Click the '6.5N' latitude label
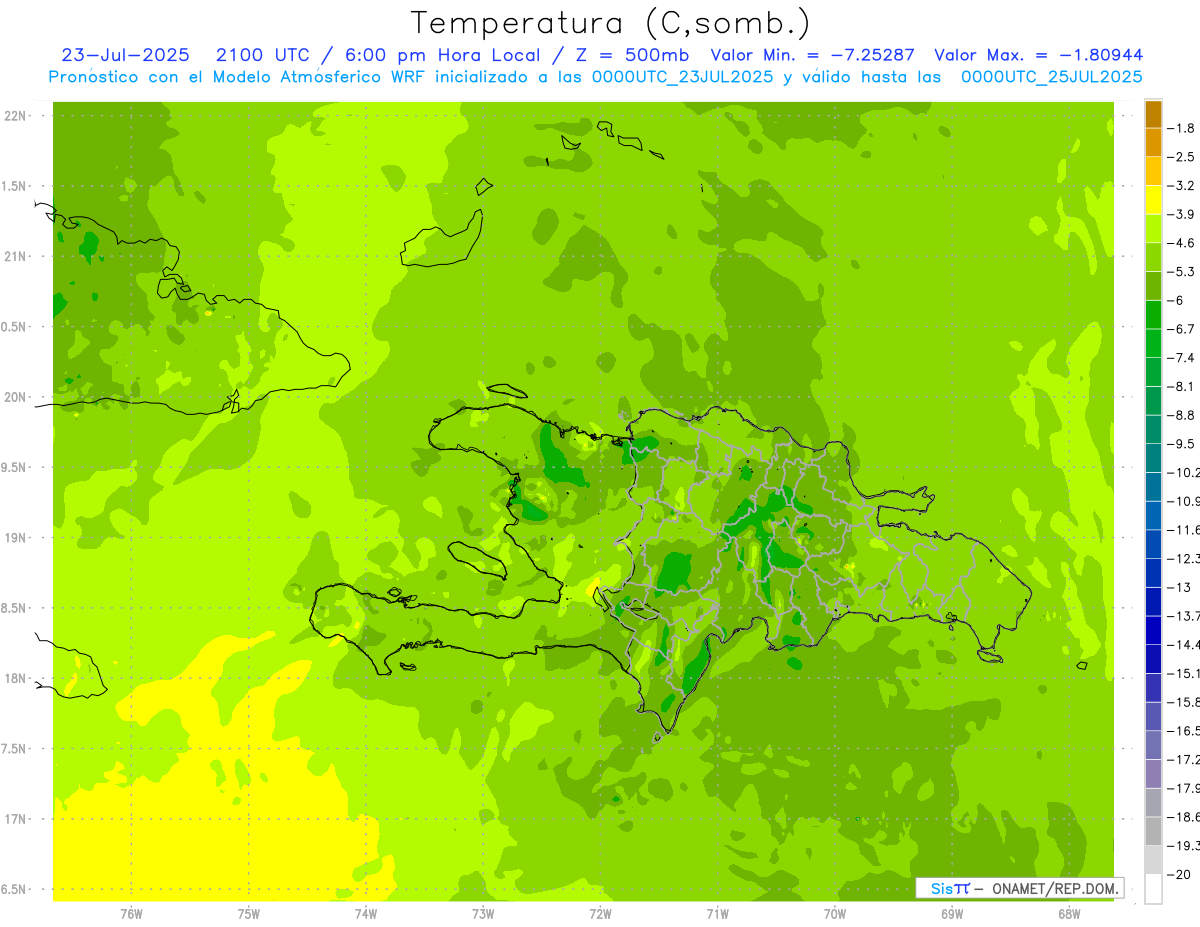Viewport: 1200px width, 927px height. coord(15,889)
